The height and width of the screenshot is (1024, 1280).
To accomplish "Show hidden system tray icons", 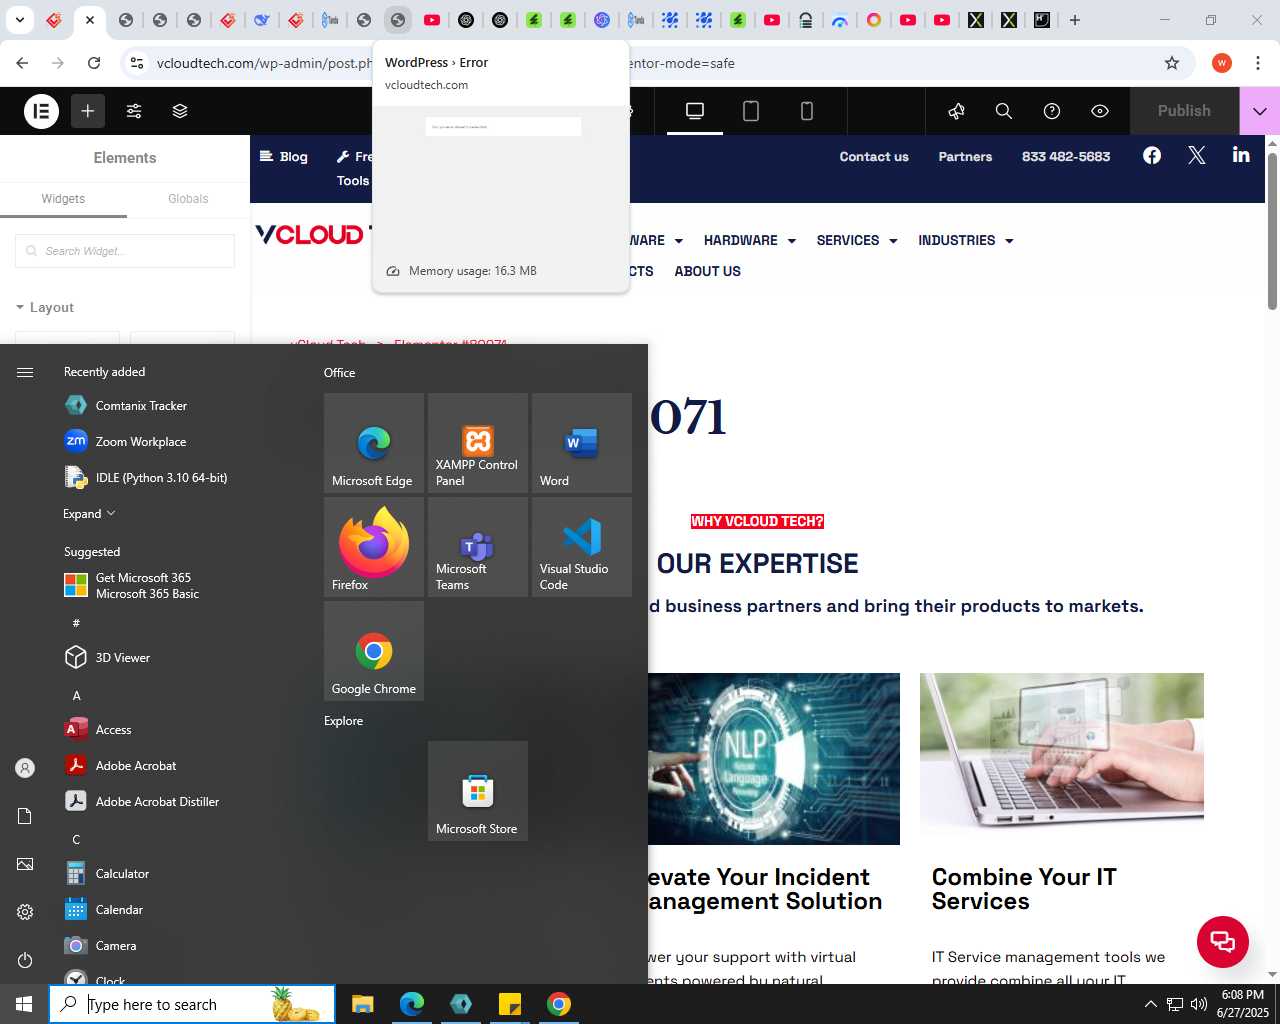I will (1150, 1004).
